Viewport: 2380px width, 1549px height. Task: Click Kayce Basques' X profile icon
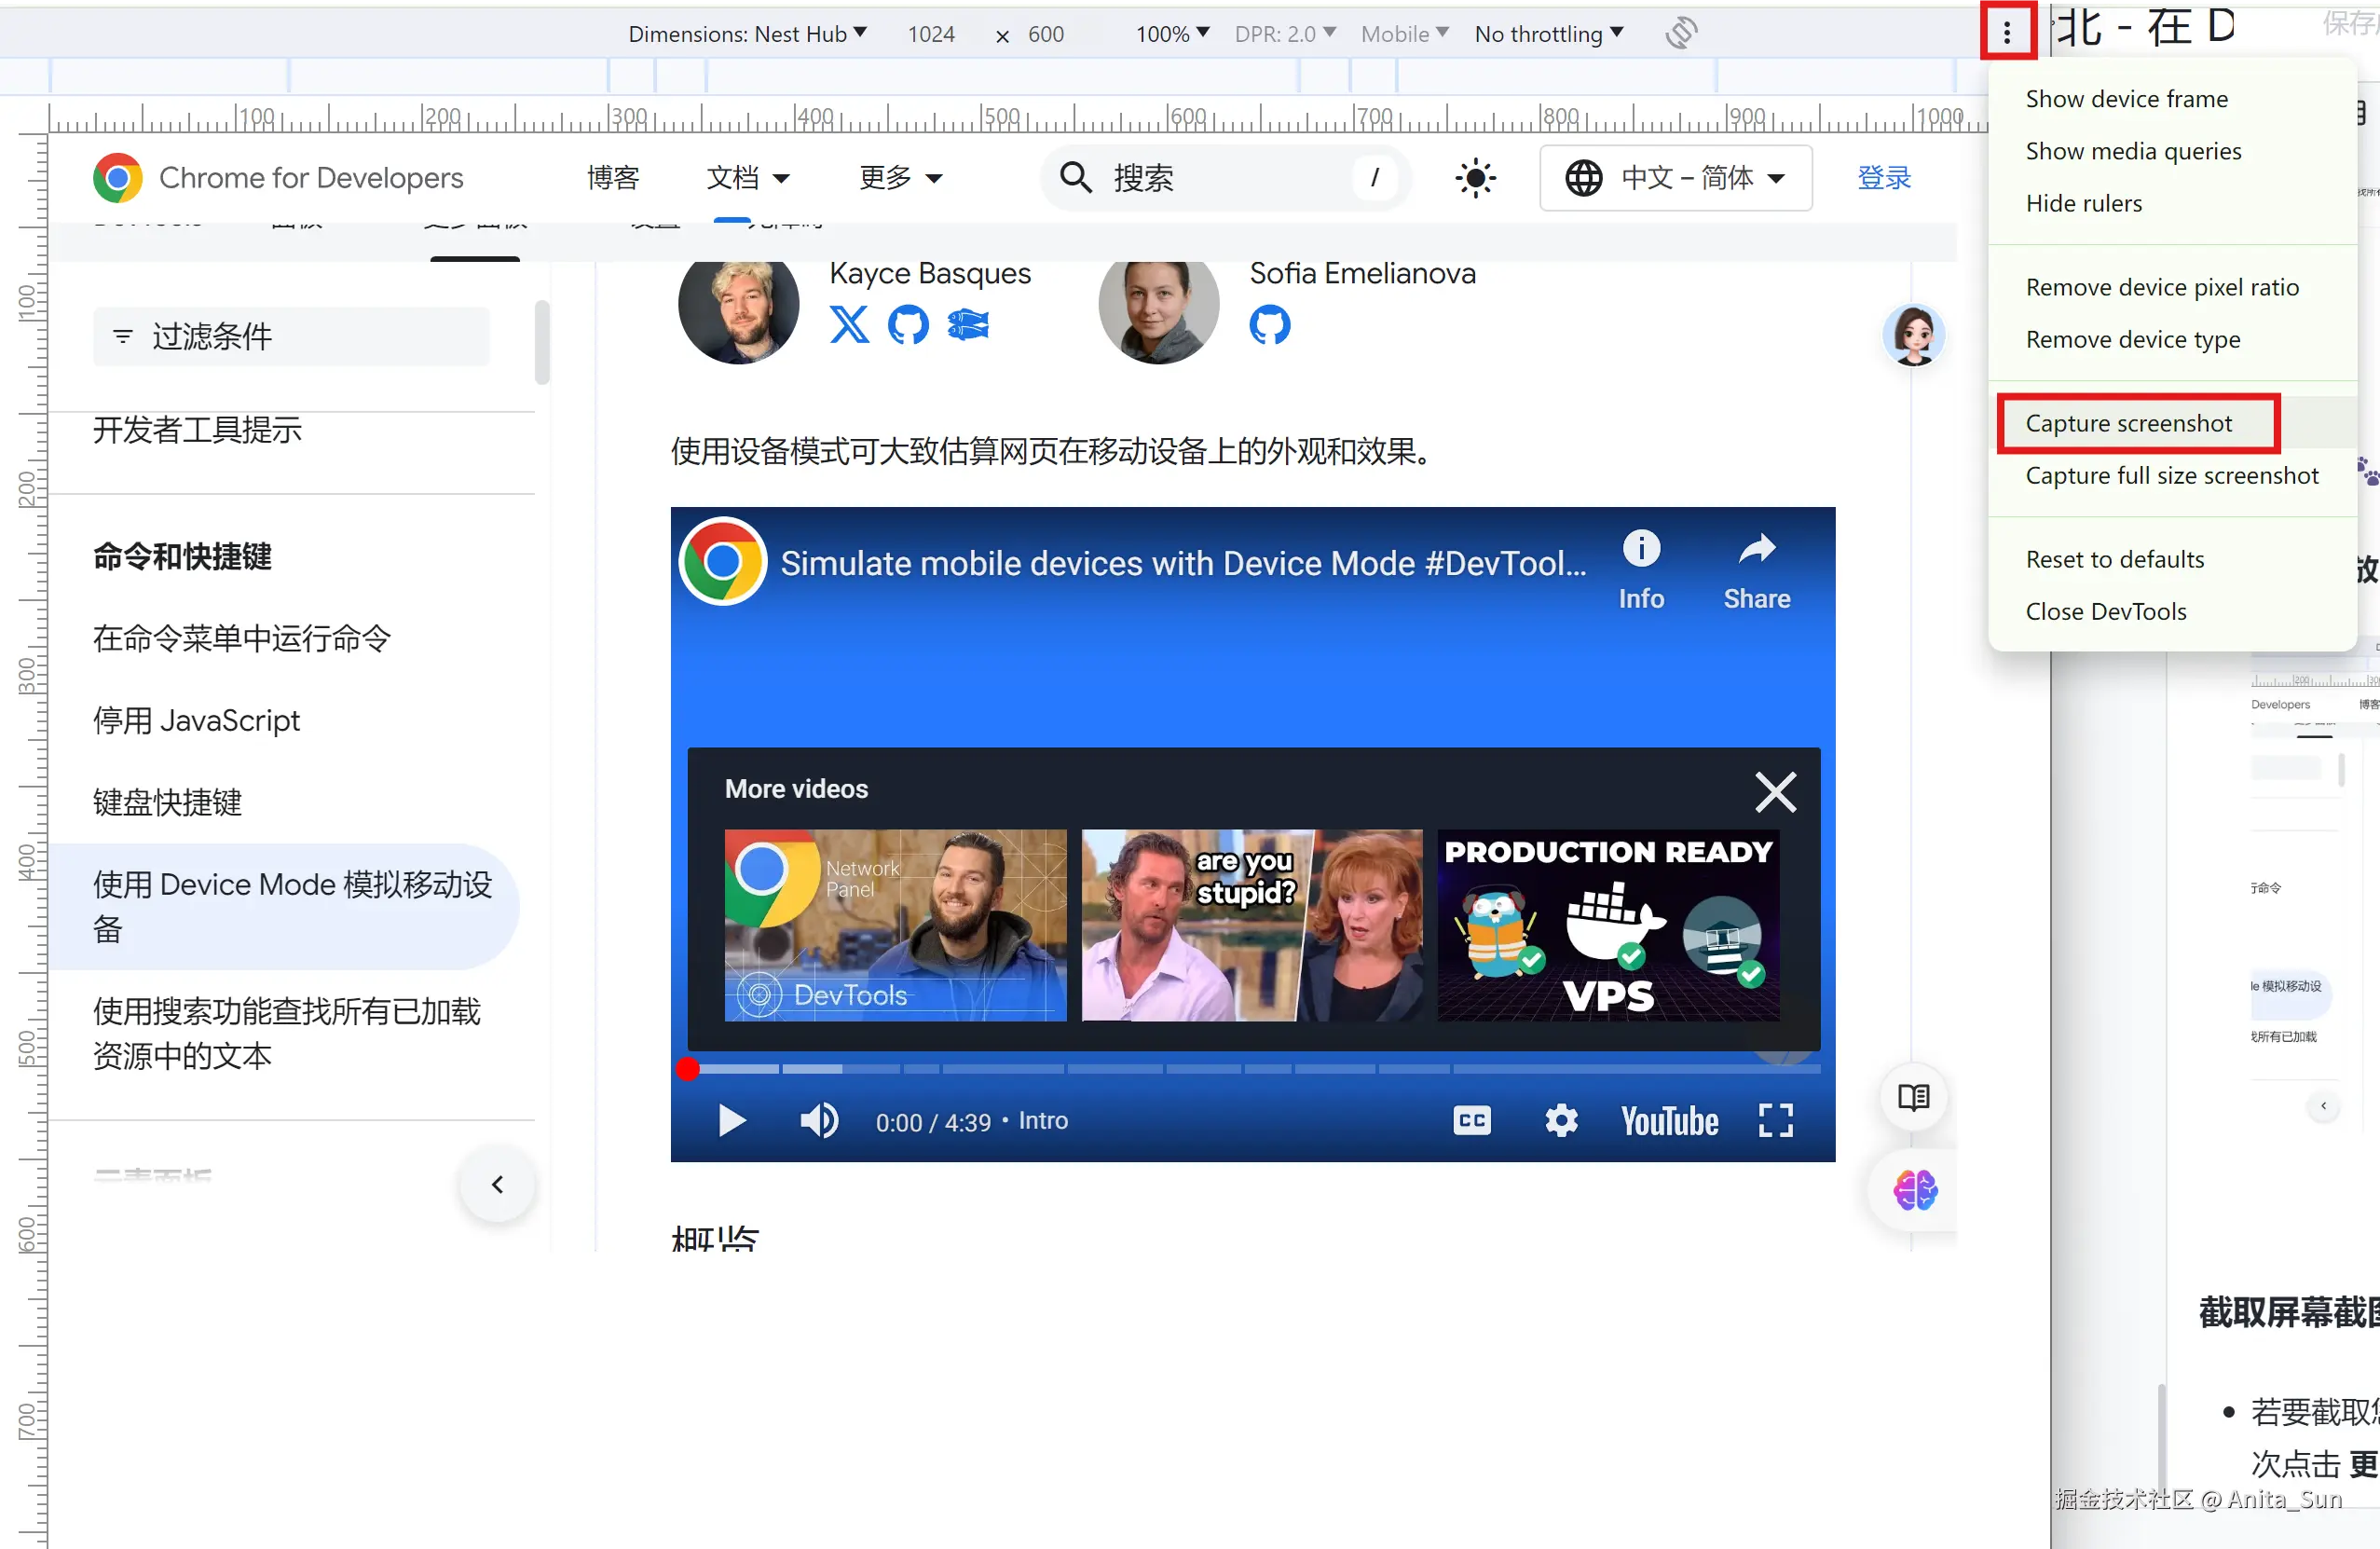click(x=849, y=325)
